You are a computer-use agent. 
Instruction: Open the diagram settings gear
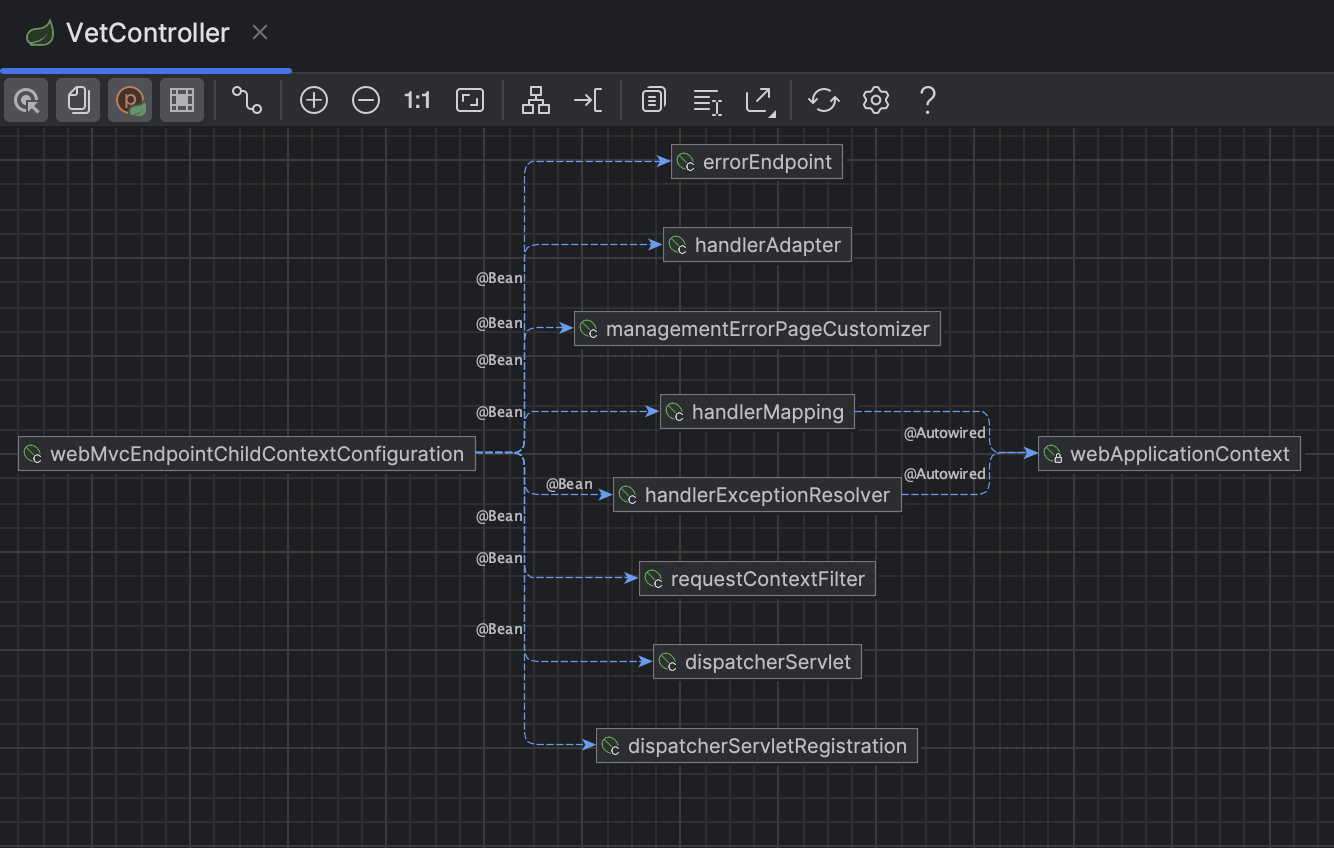tap(875, 100)
